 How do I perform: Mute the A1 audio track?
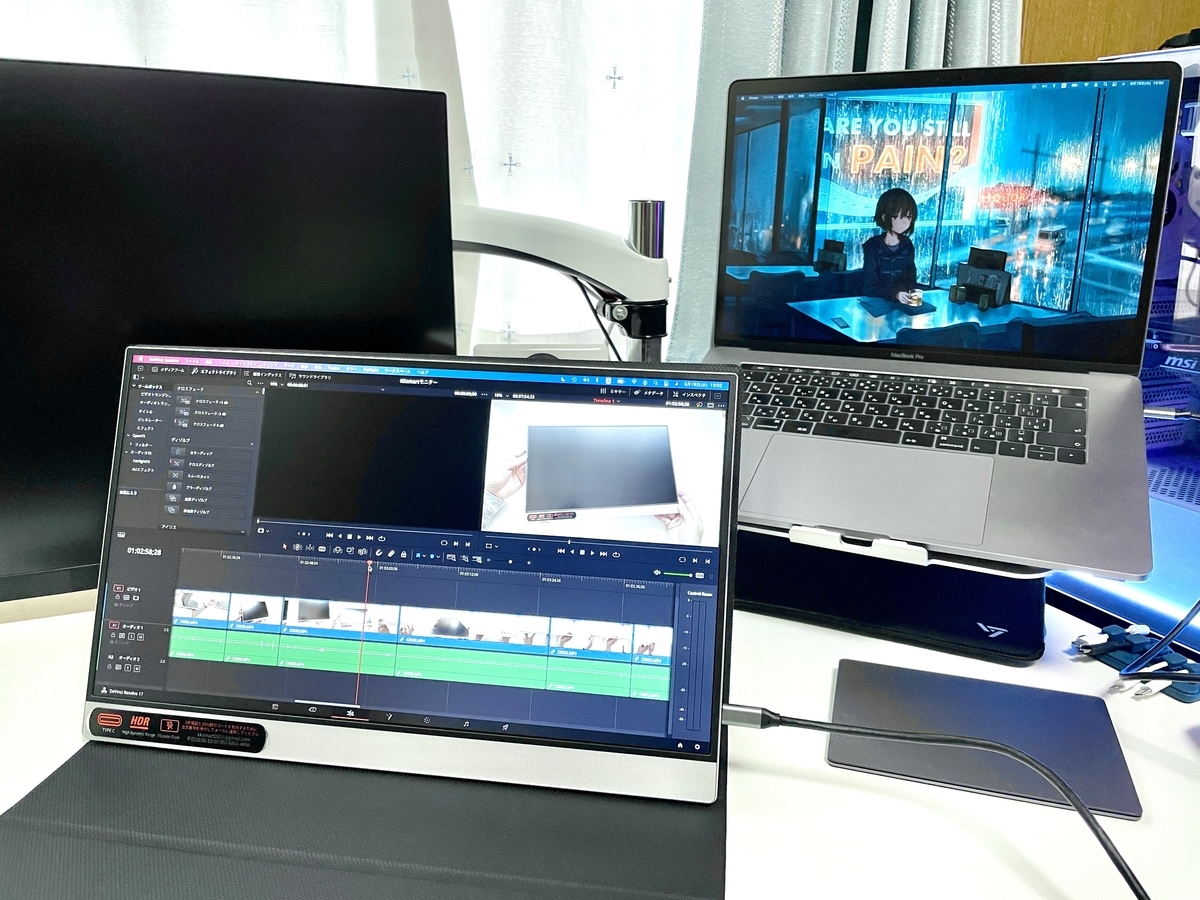142,635
